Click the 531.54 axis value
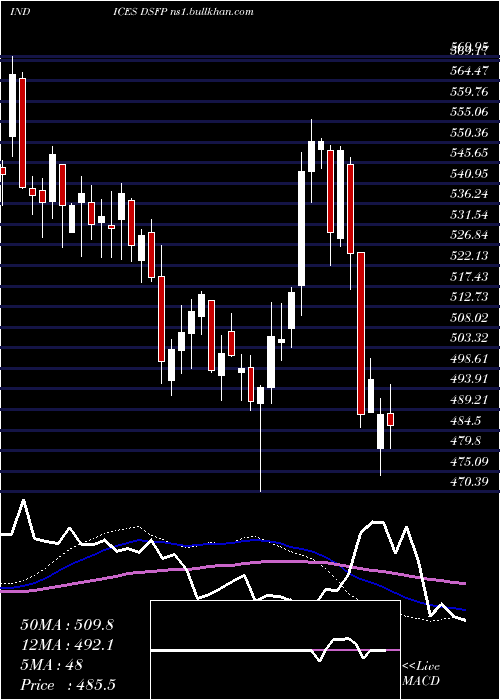This screenshot has height=700, width=500. (x=470, y=215)
